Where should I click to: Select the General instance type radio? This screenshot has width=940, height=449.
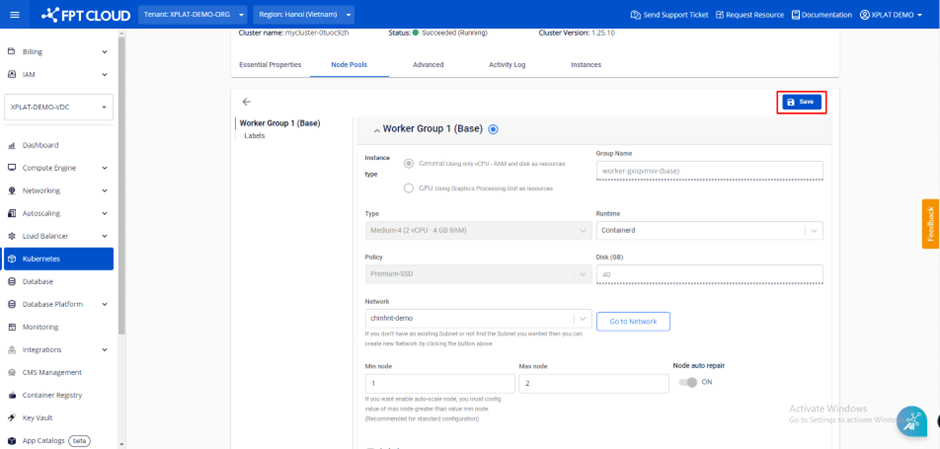tap(409, 163)
